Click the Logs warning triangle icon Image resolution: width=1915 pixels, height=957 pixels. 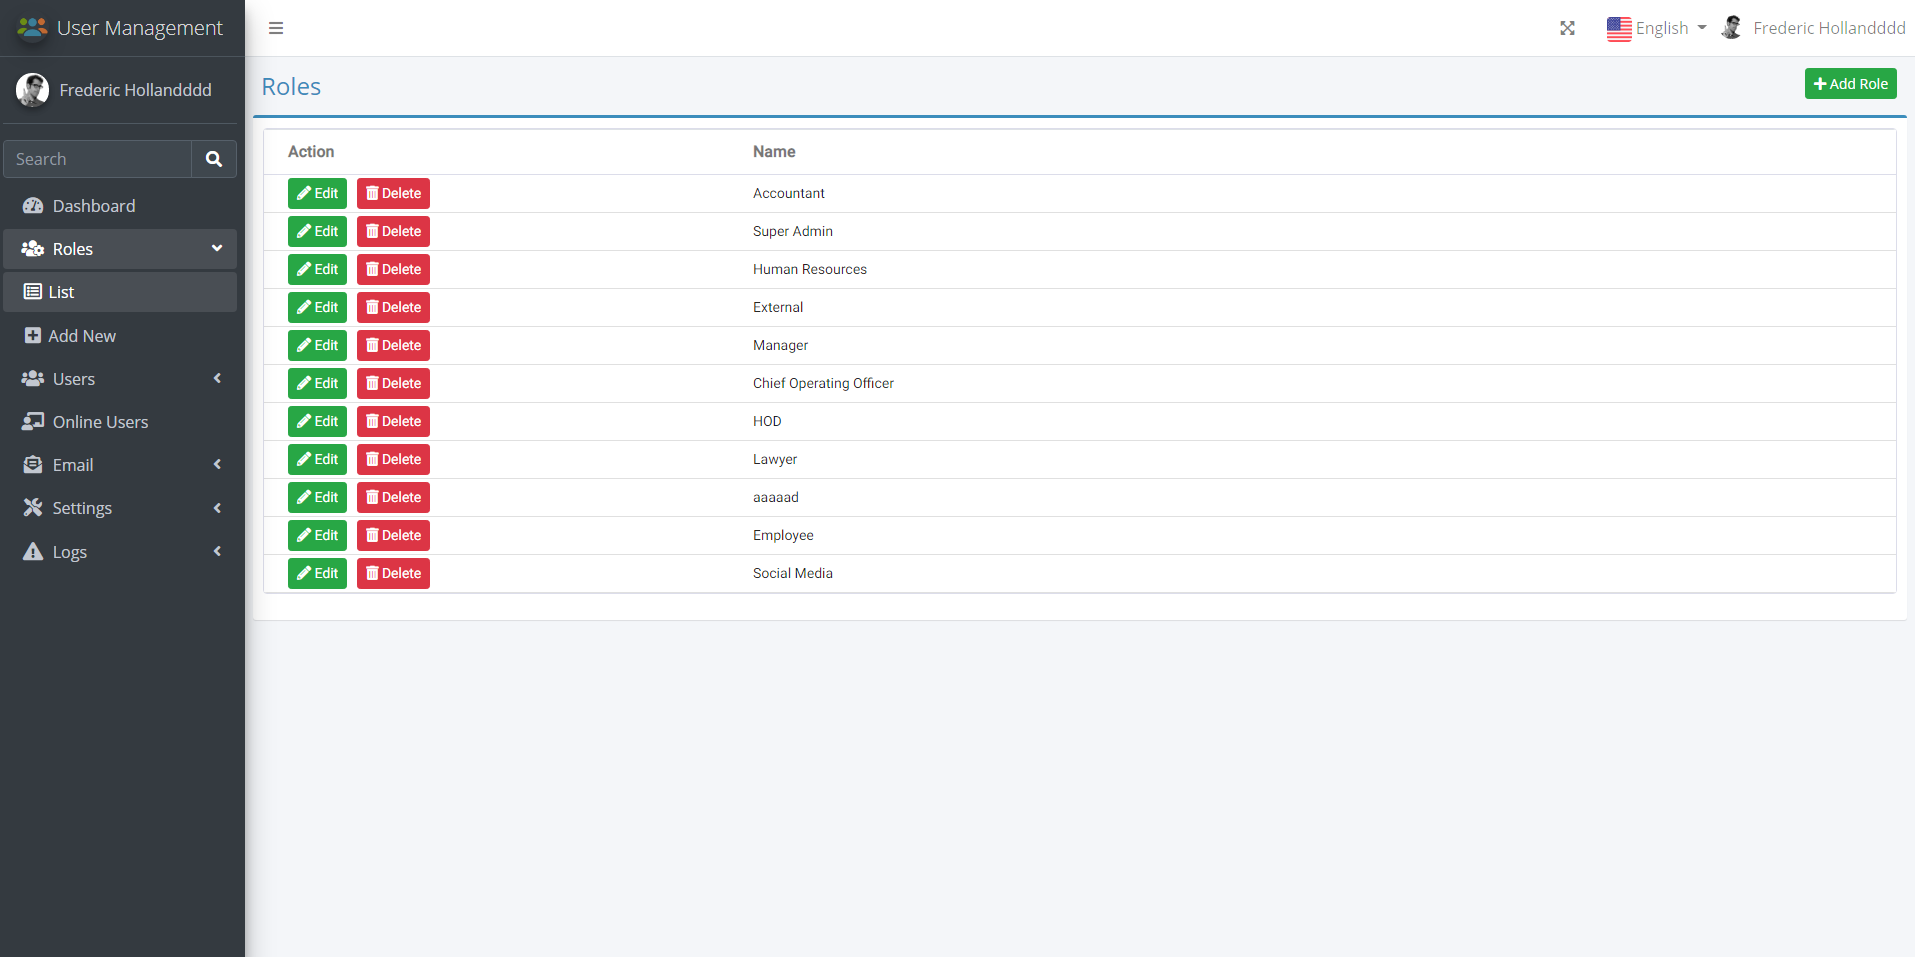click(x=33, y=552)
